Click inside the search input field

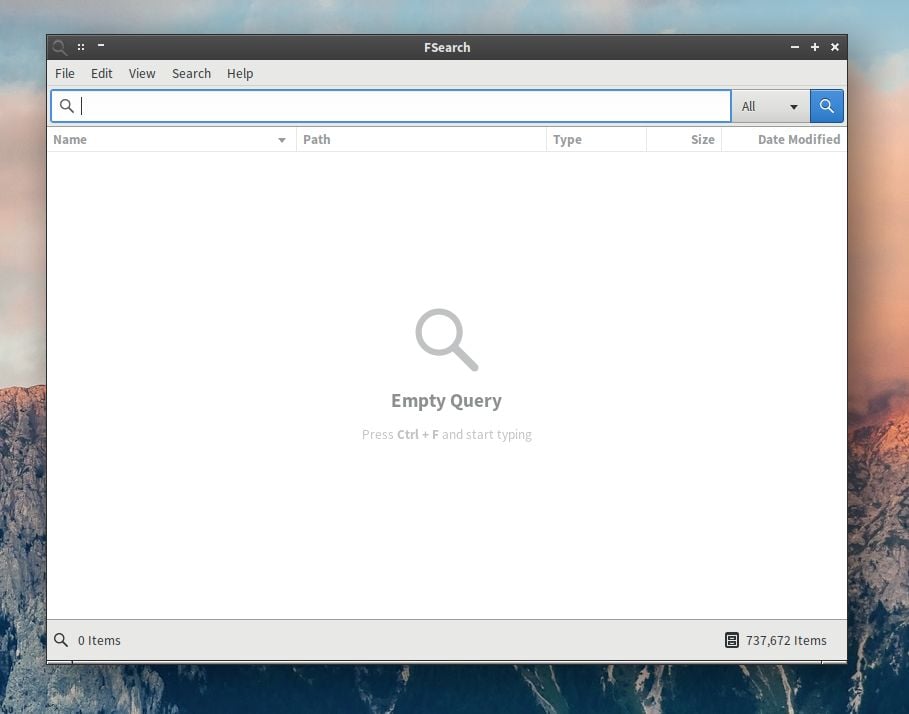click(x=400, y=105)
